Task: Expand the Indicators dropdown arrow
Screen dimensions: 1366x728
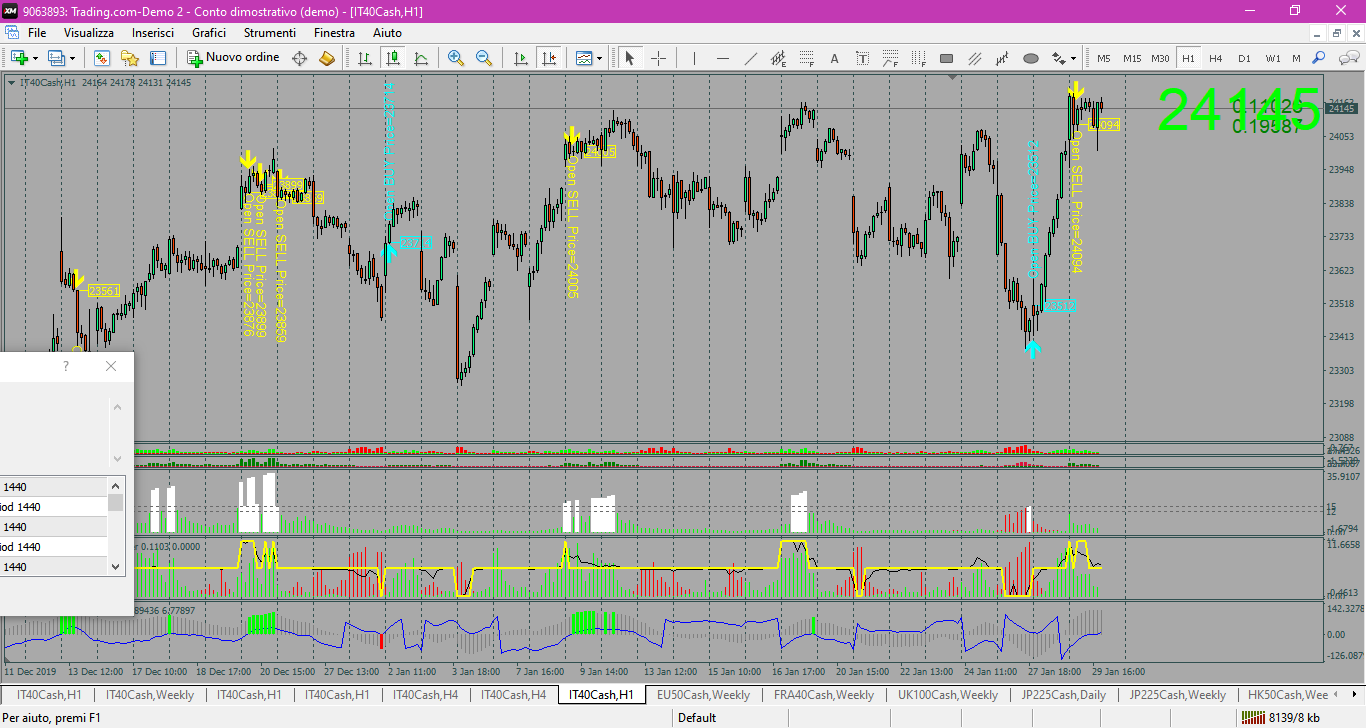Action: click(x=600, y=58)
